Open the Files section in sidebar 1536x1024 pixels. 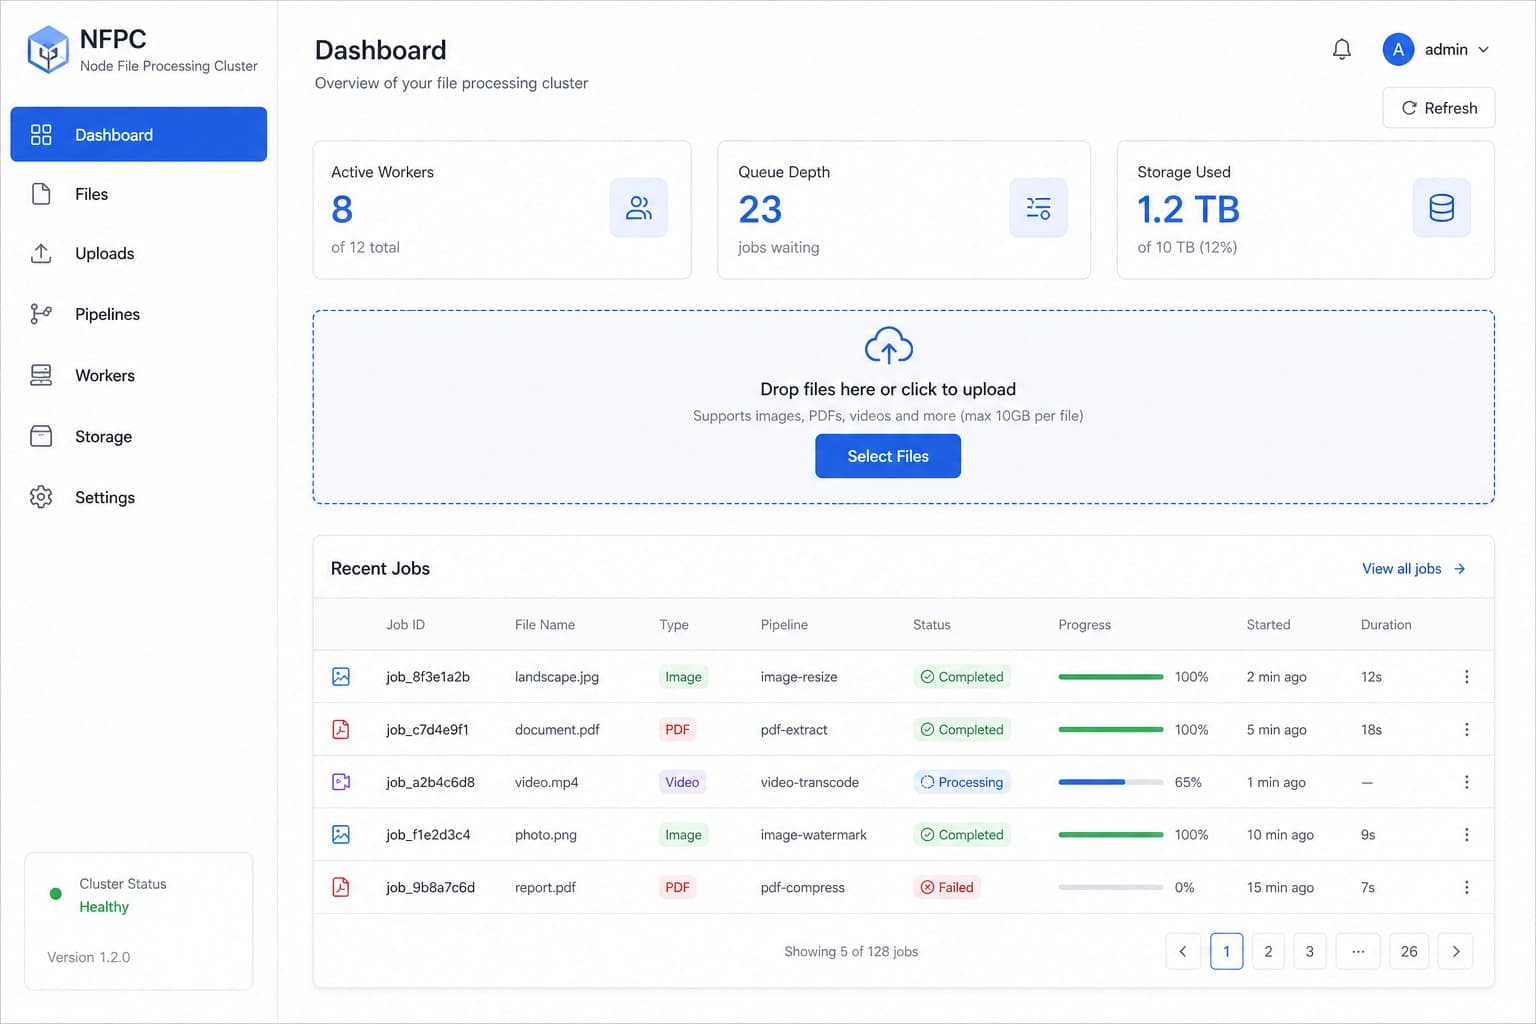(x=138, y=194)
